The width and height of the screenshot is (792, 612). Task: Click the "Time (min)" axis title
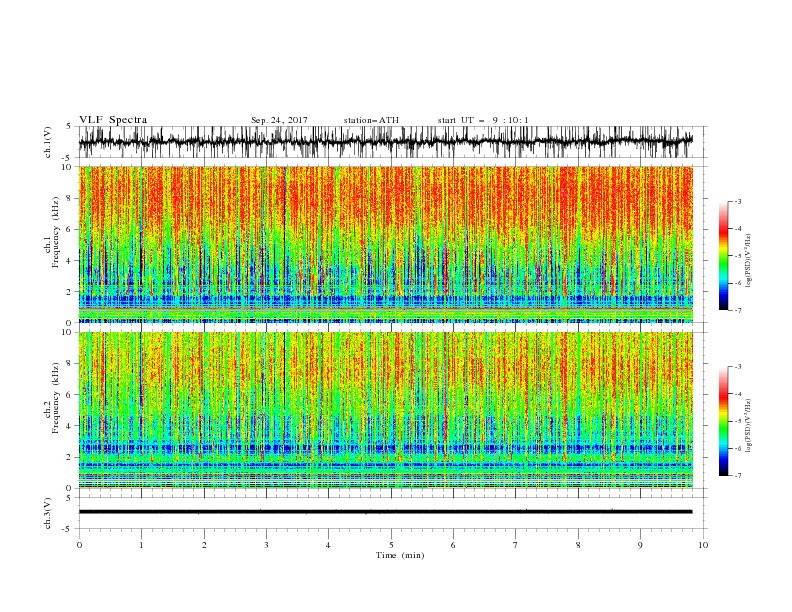pyautogui.click(x=400, y=555)
